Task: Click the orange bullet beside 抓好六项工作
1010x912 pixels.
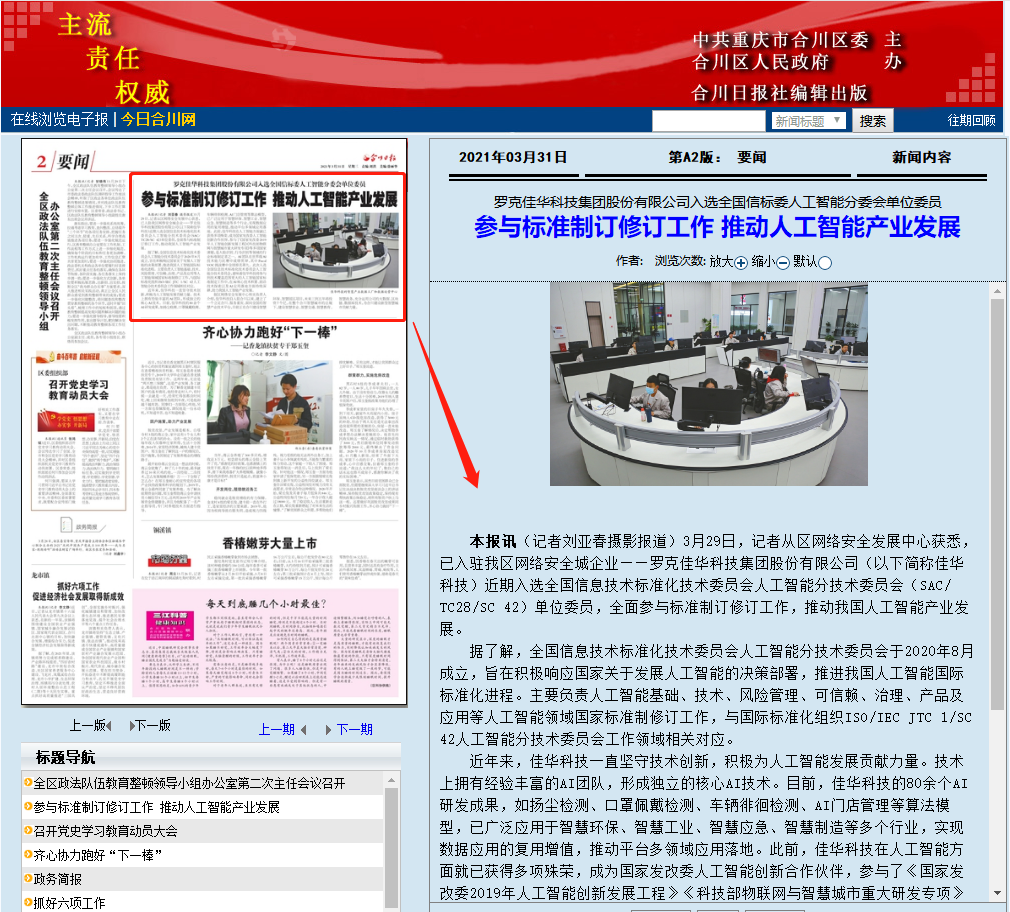Action: (28, 902)
